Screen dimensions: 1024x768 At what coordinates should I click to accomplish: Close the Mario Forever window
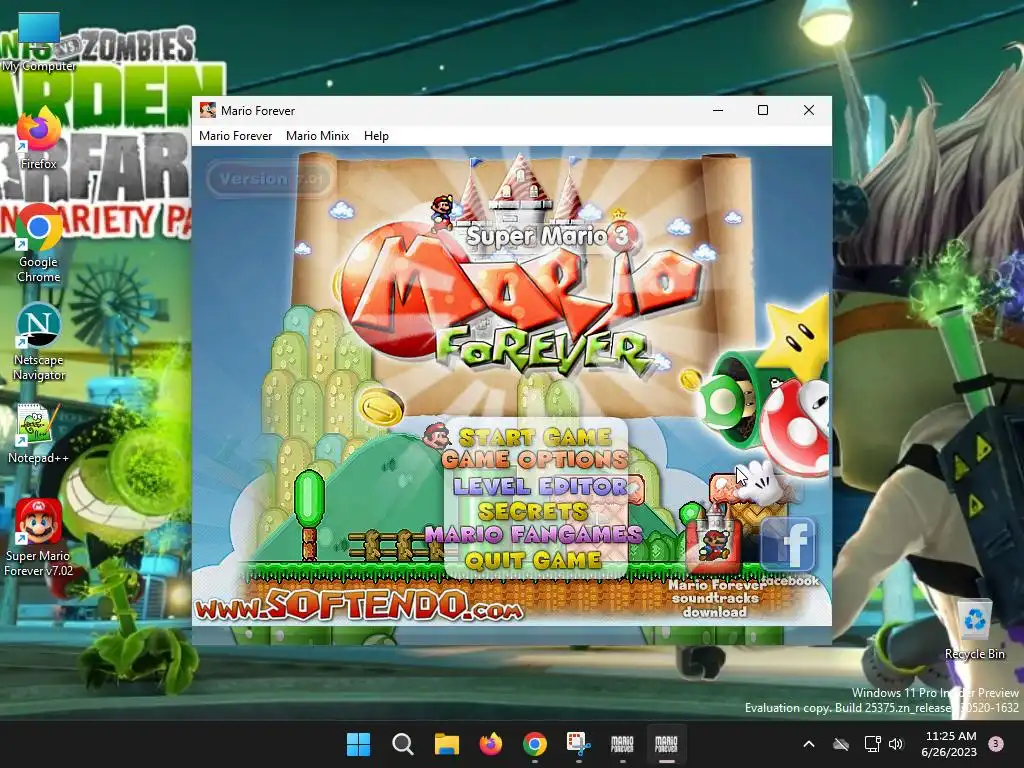pyautogui.click(x=808, y=110)
